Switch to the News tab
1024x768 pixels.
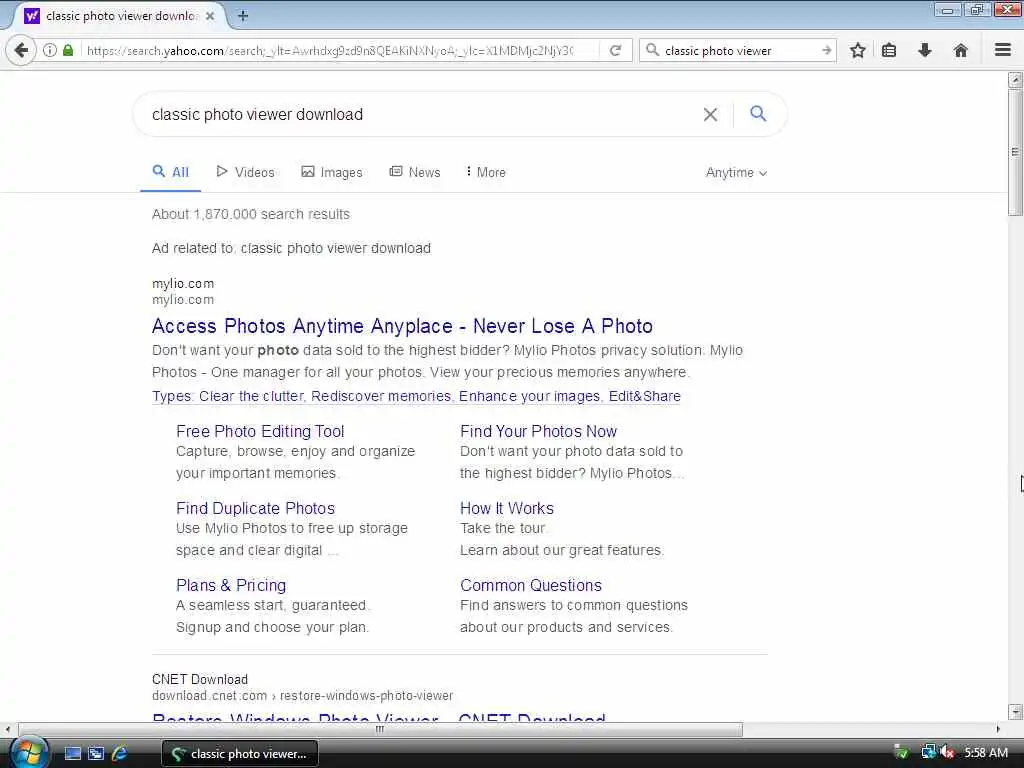pos(415,172)
